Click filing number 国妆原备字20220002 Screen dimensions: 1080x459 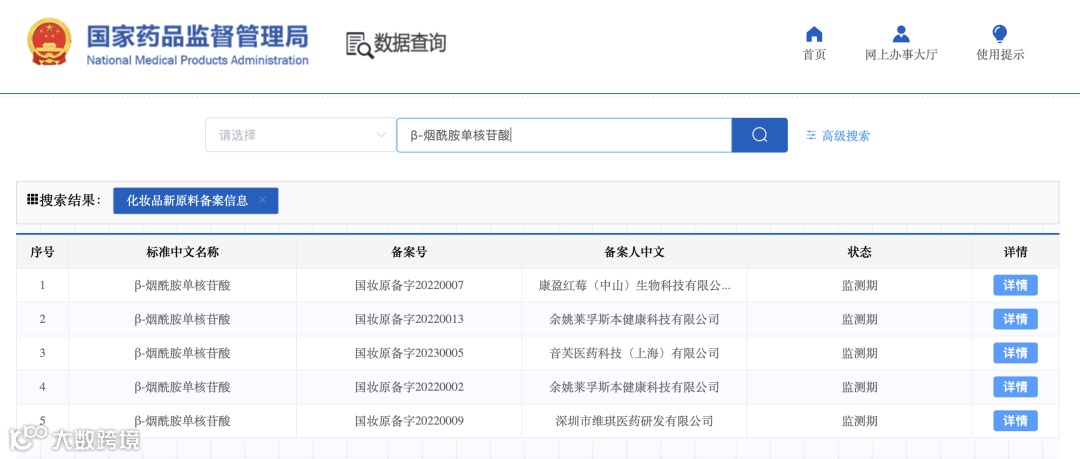(x=409, y=387)
